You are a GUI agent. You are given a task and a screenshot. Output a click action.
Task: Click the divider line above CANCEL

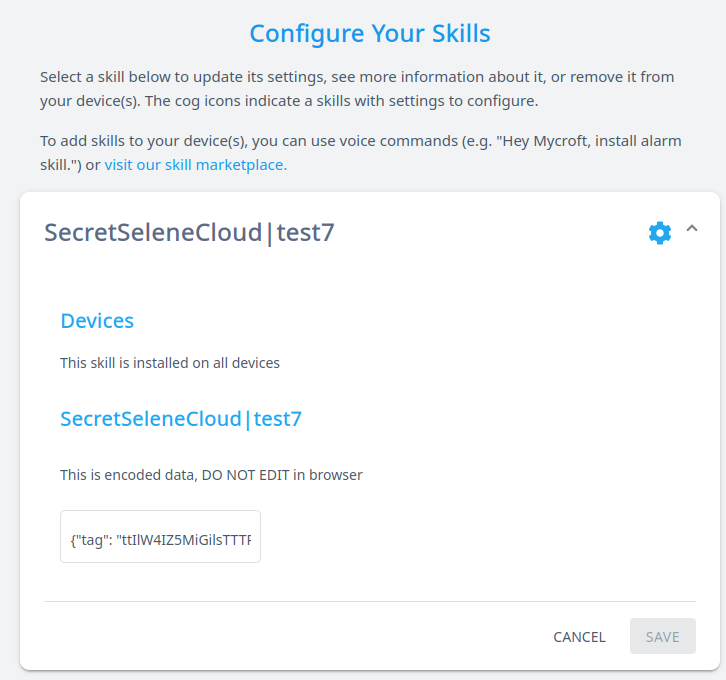click(370, 601)
